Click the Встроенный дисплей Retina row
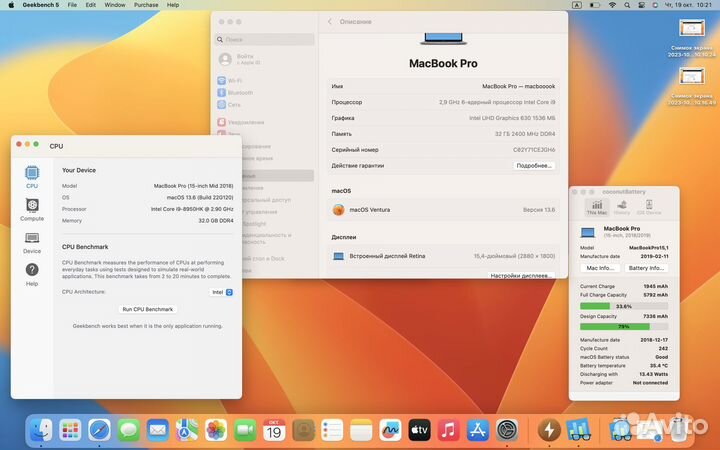This screenshot has height=450, width=720. click(x=443, y=256)
